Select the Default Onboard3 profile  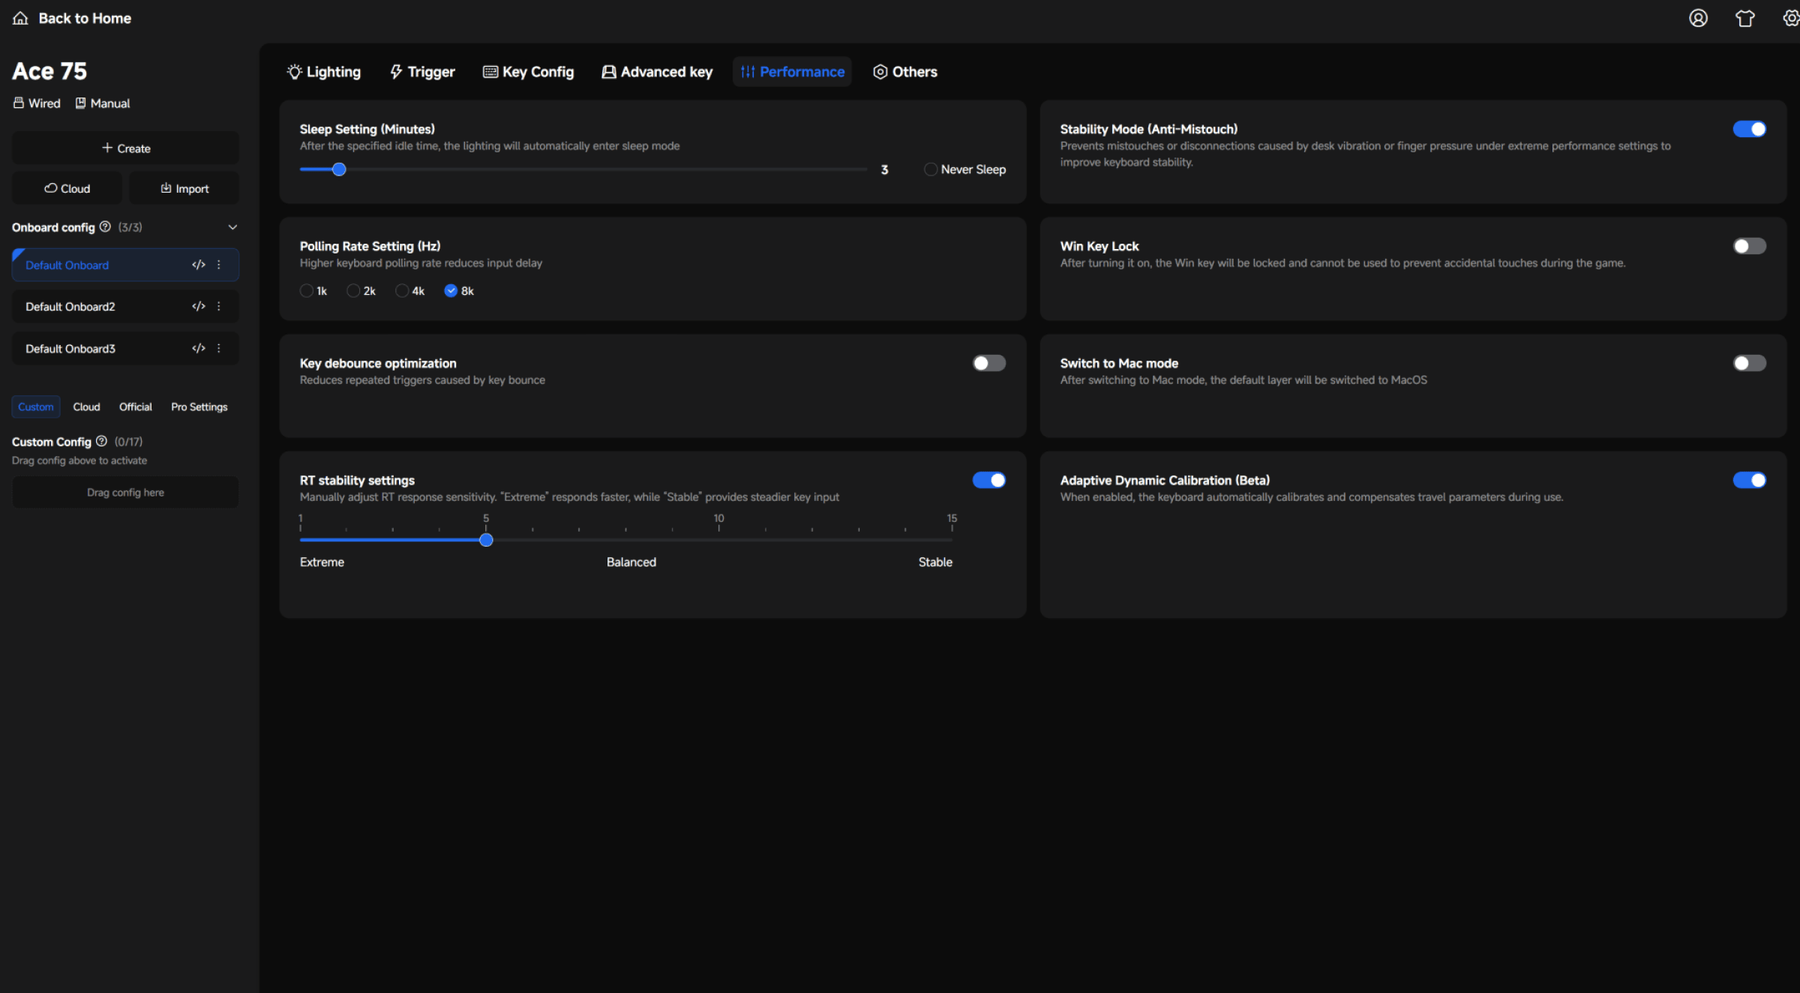125,349
